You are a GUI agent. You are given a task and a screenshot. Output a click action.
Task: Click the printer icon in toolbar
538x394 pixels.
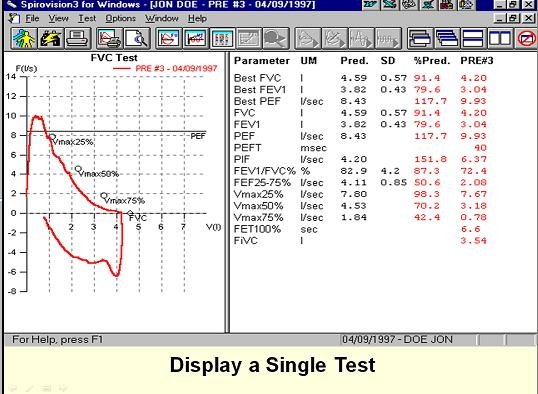pyautogui.click(x=78, y=38)
